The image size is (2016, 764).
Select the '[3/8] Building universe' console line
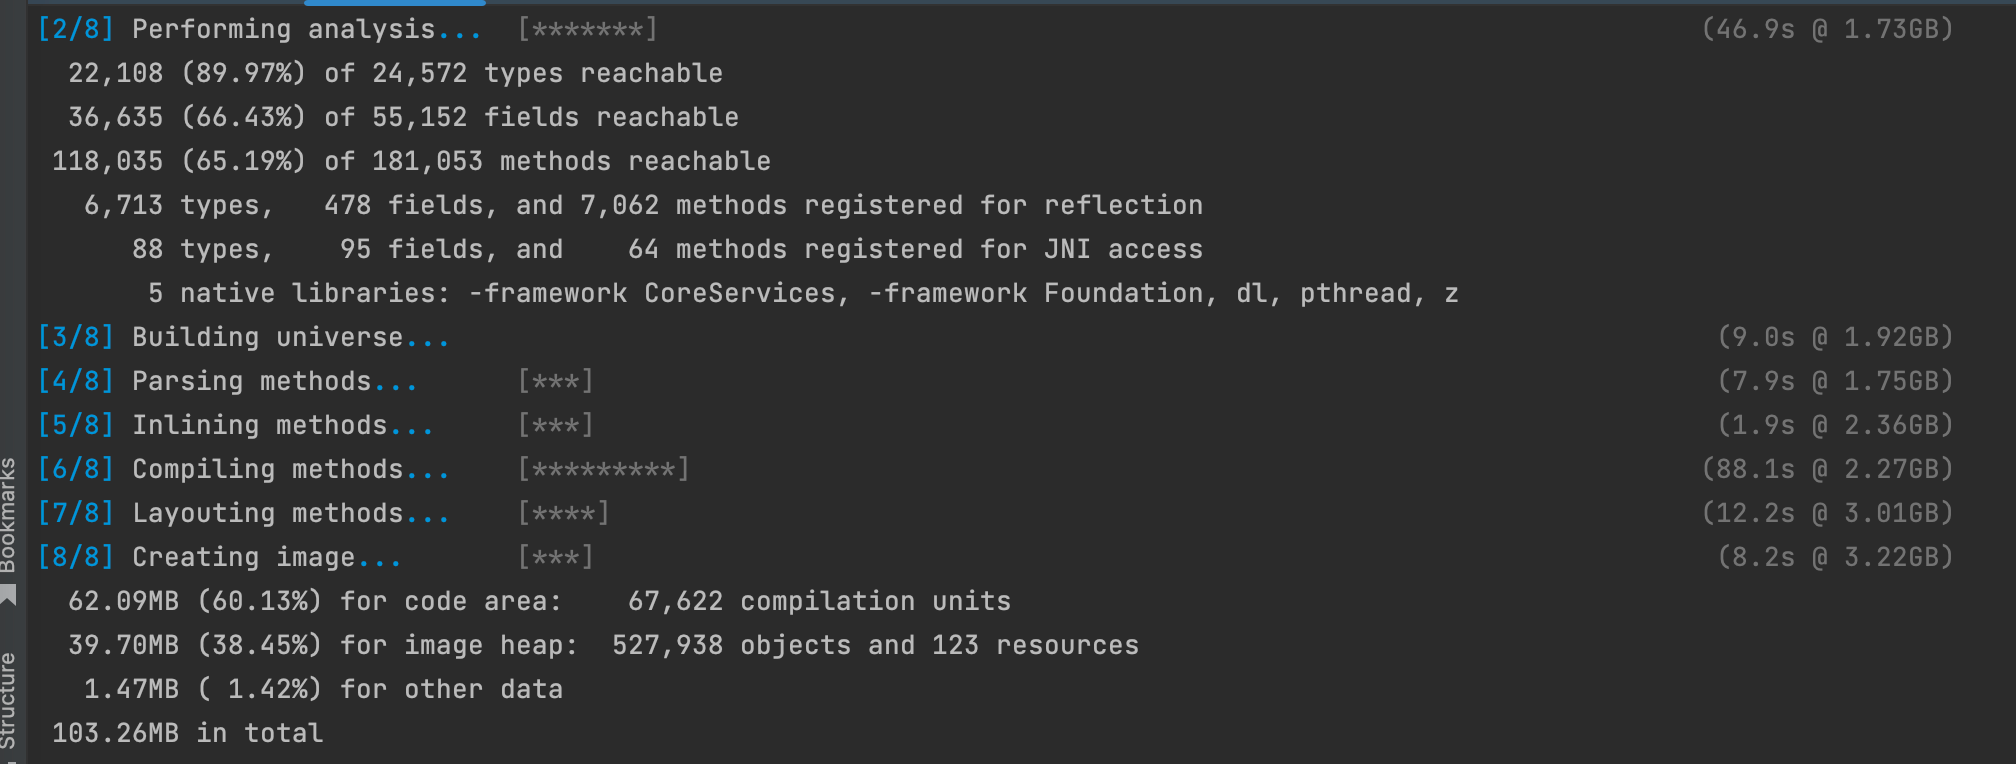pos(245,336)
